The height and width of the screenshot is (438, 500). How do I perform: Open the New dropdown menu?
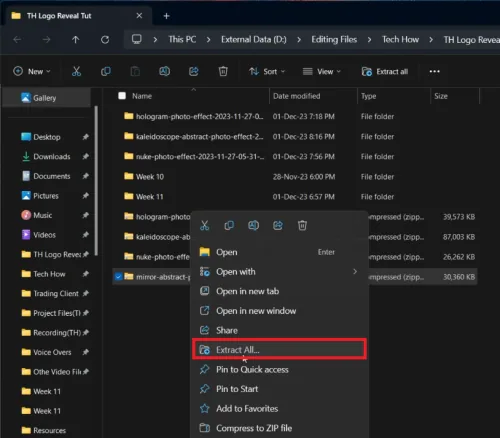(x=32, y=71)
